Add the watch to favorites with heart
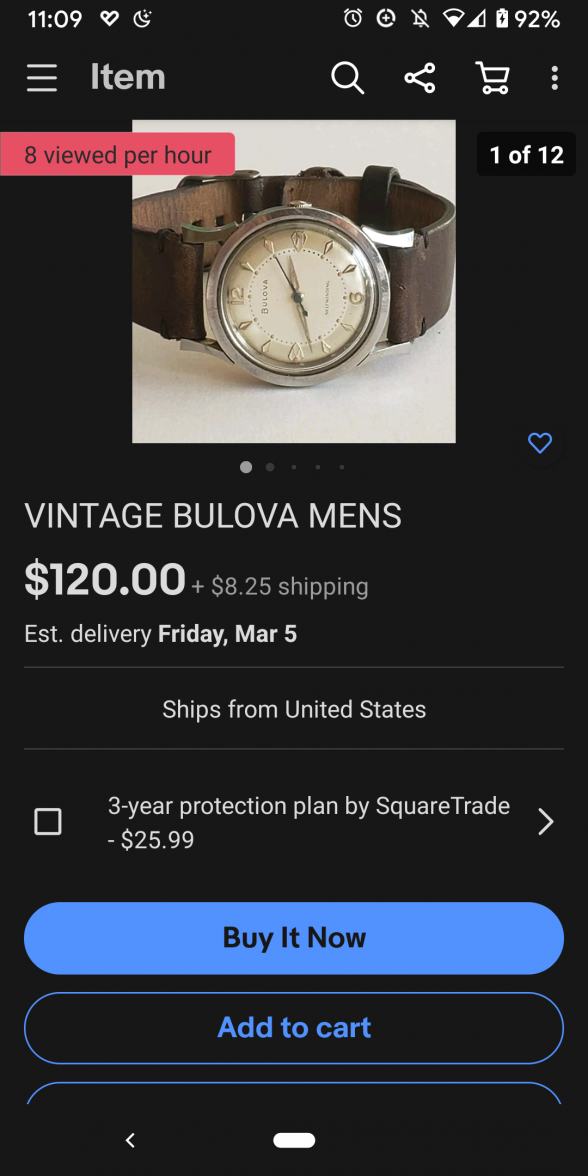 539,442
